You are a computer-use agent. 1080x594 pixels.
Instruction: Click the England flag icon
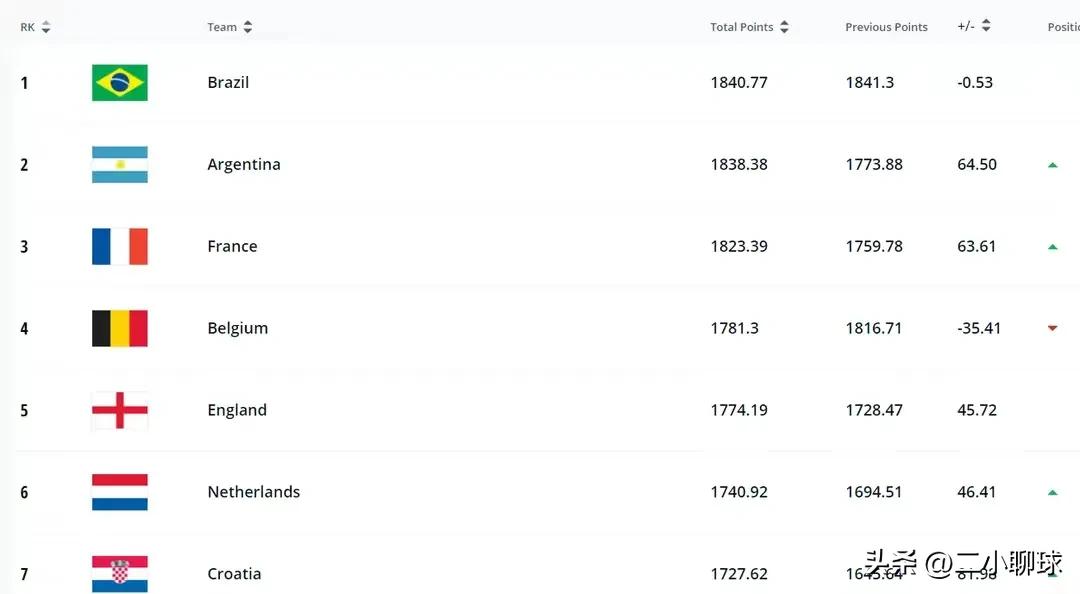click(119, 410)
